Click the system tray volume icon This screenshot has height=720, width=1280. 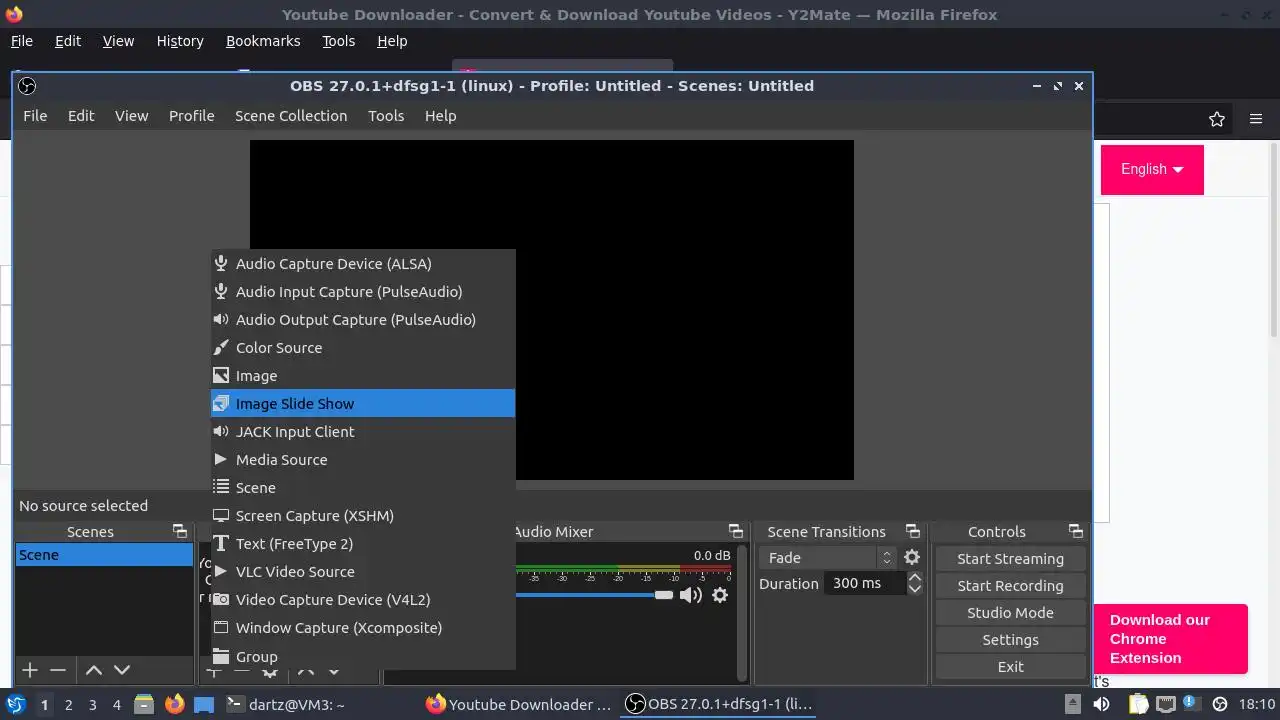tap(1101, 704)
